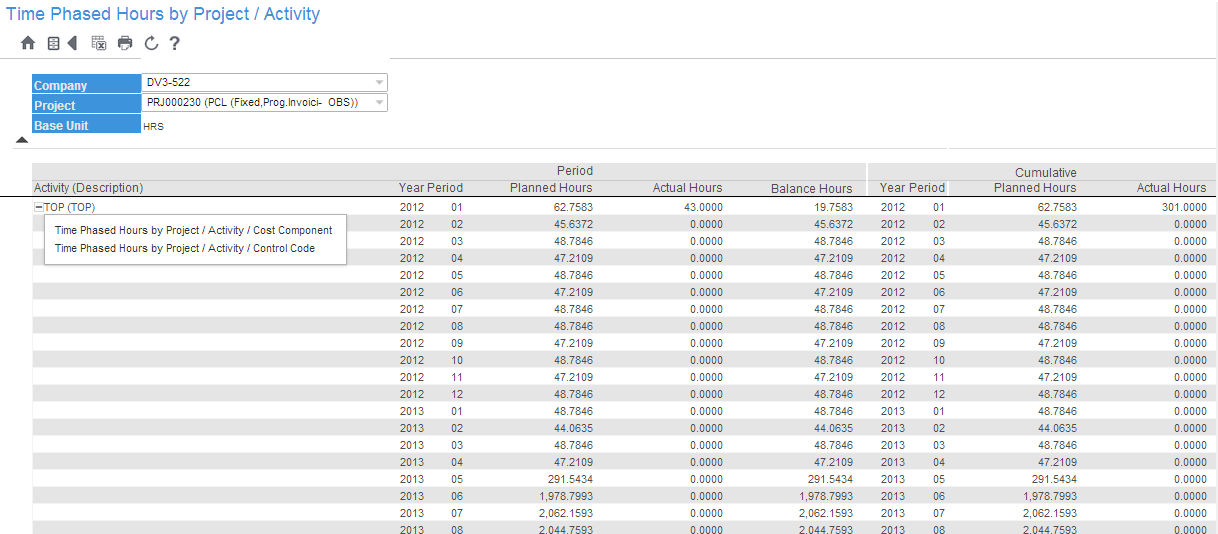1218x534 pixels.
Task: Export the report to Excel
Action: point(99,43)
